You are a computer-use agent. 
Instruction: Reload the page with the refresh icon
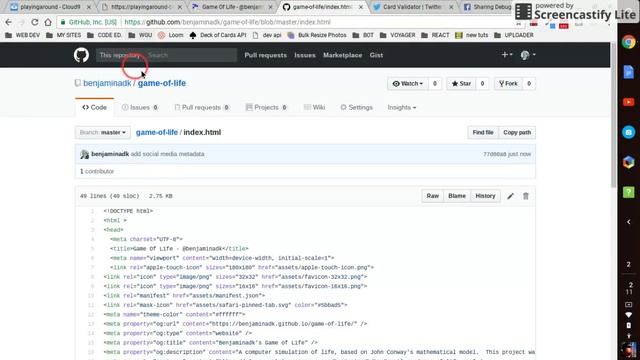(35, 22)
